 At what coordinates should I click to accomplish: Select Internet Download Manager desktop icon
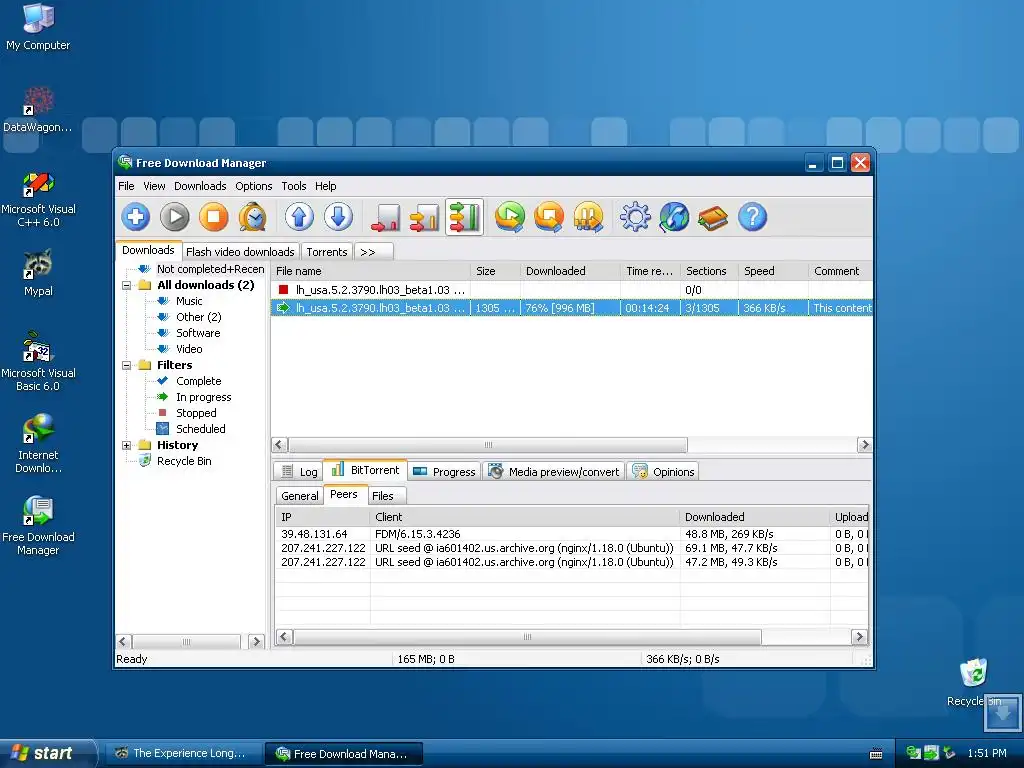38,444
